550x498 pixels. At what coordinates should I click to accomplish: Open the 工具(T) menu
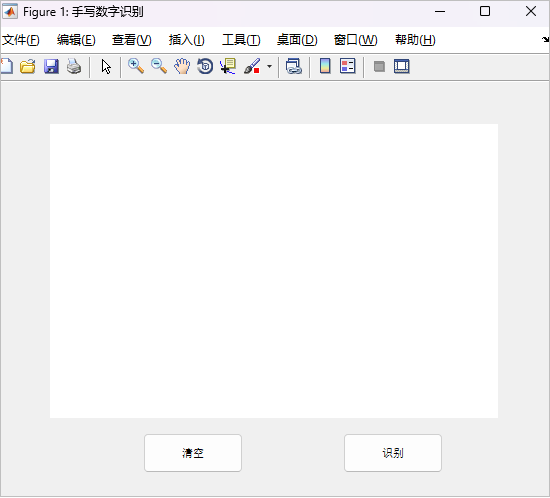tap(241, 40)
